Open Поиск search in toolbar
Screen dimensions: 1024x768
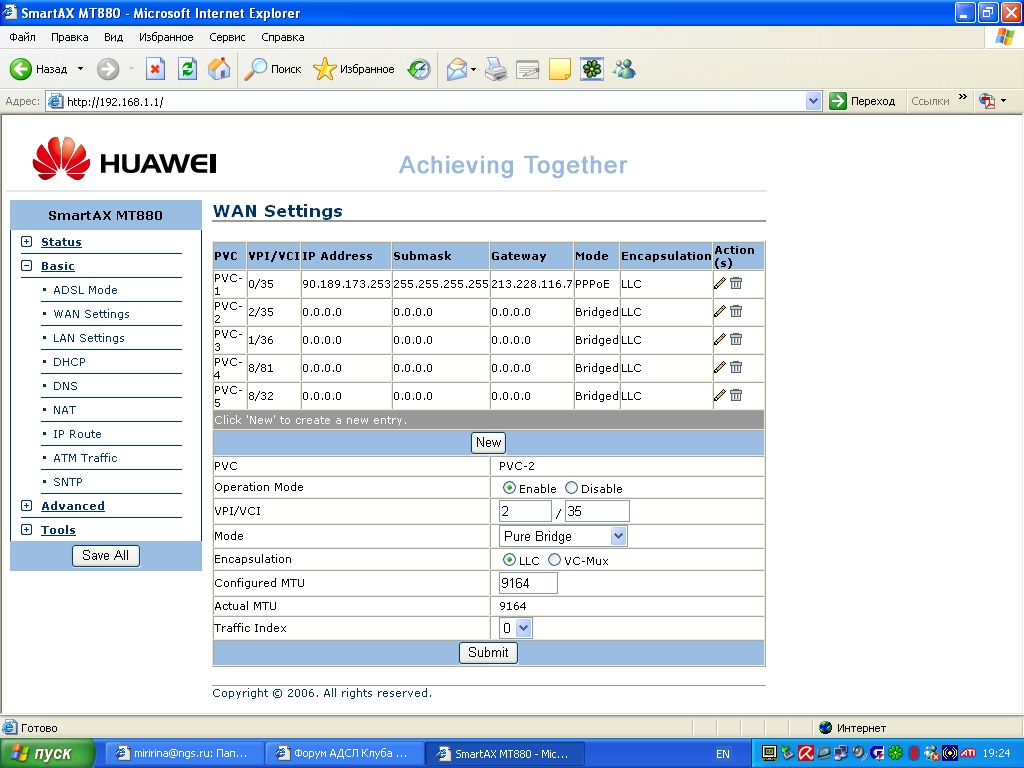[x=272, y=69]
